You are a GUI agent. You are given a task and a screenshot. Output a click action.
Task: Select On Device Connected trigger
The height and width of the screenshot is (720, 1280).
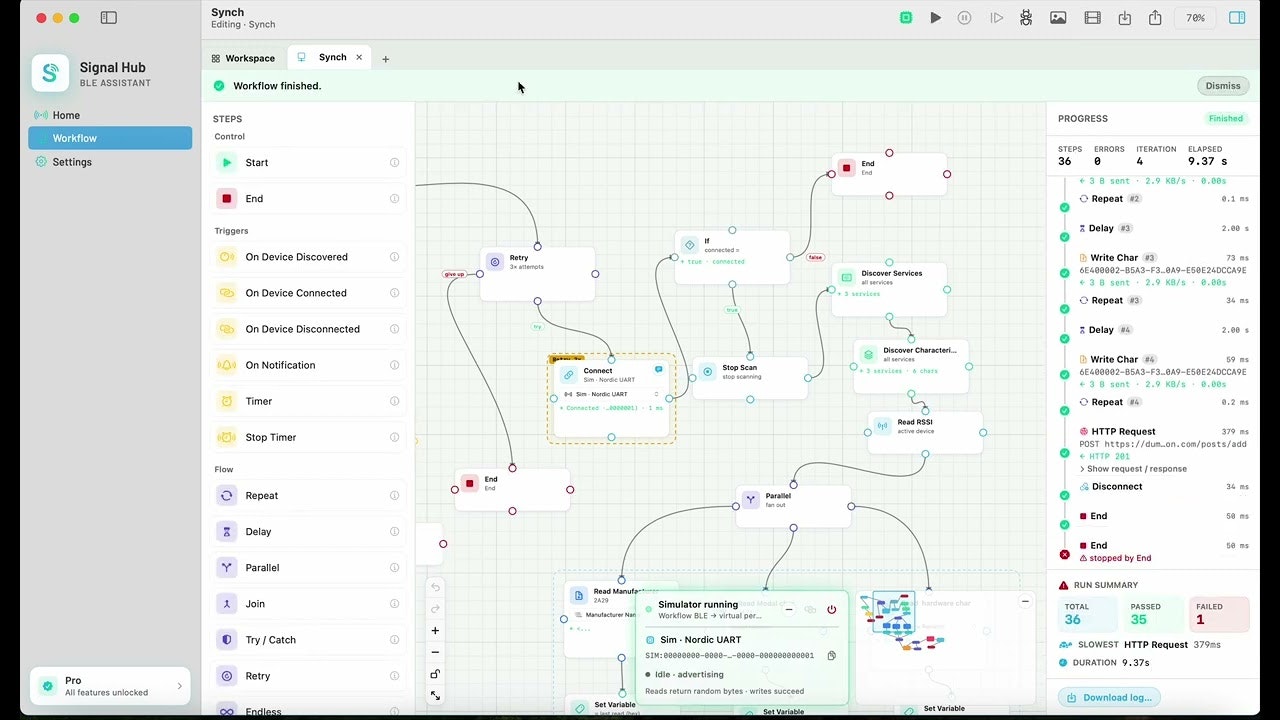tap(310, 293)
